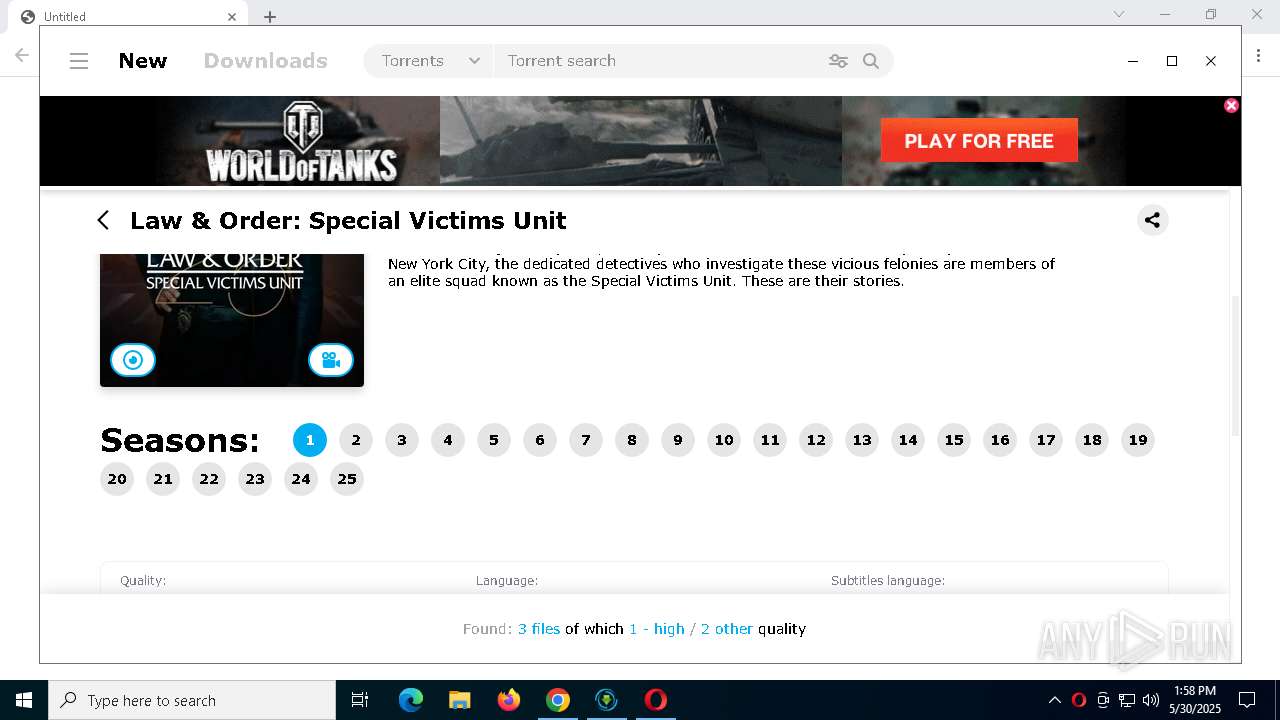Open the clock showing 1:58 PM
The height and width of the screenshot is (720, 1280).
tap(1195, 700)
